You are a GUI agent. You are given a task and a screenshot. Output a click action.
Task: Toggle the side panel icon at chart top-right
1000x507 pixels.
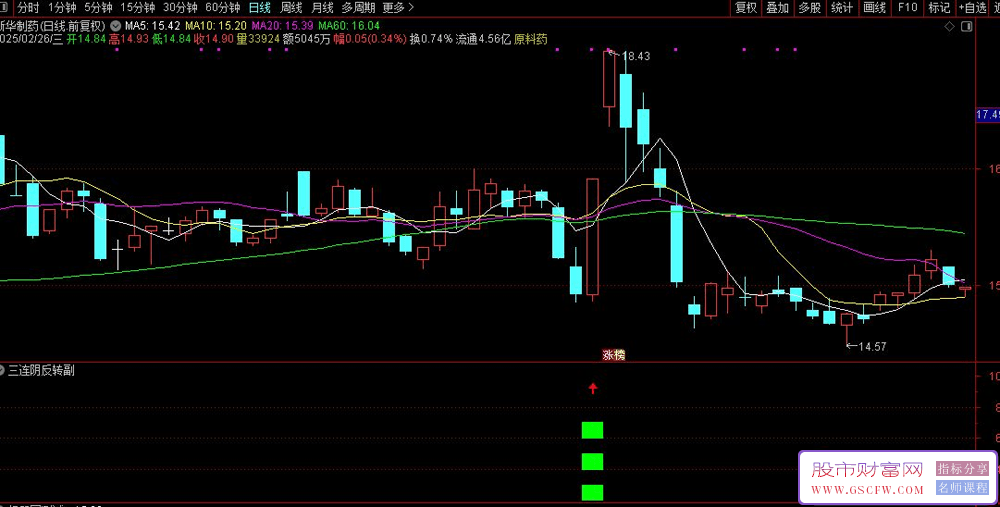pos(967,26)
